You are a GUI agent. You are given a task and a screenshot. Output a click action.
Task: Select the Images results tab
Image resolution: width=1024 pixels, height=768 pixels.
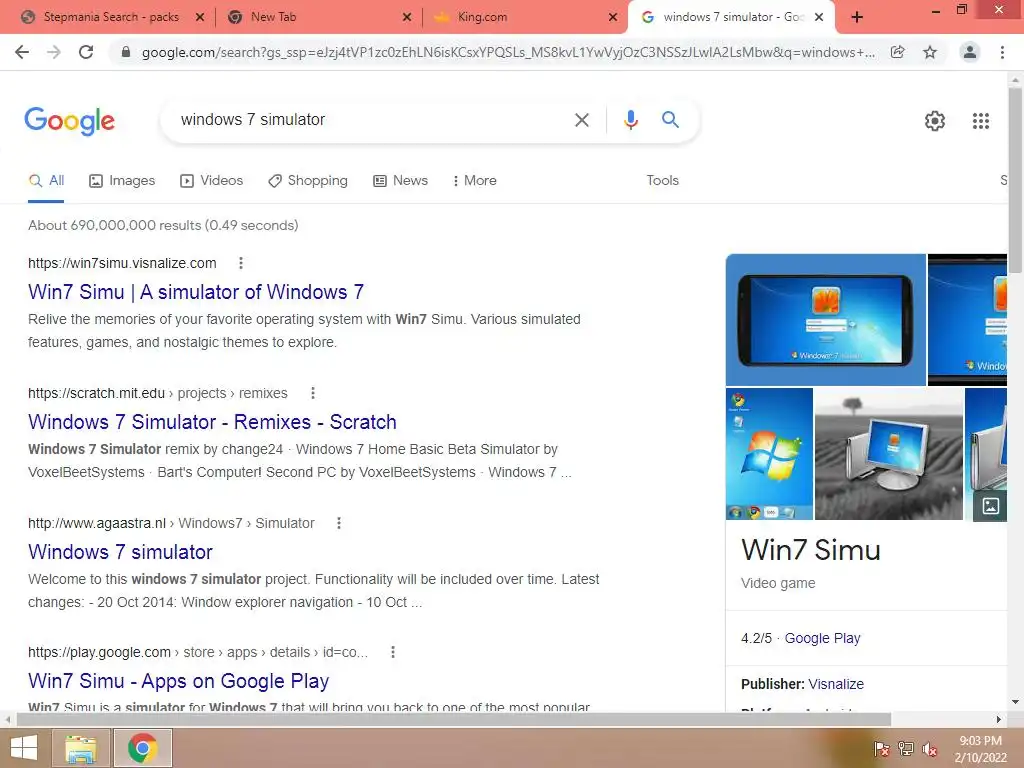coord(122,180)
